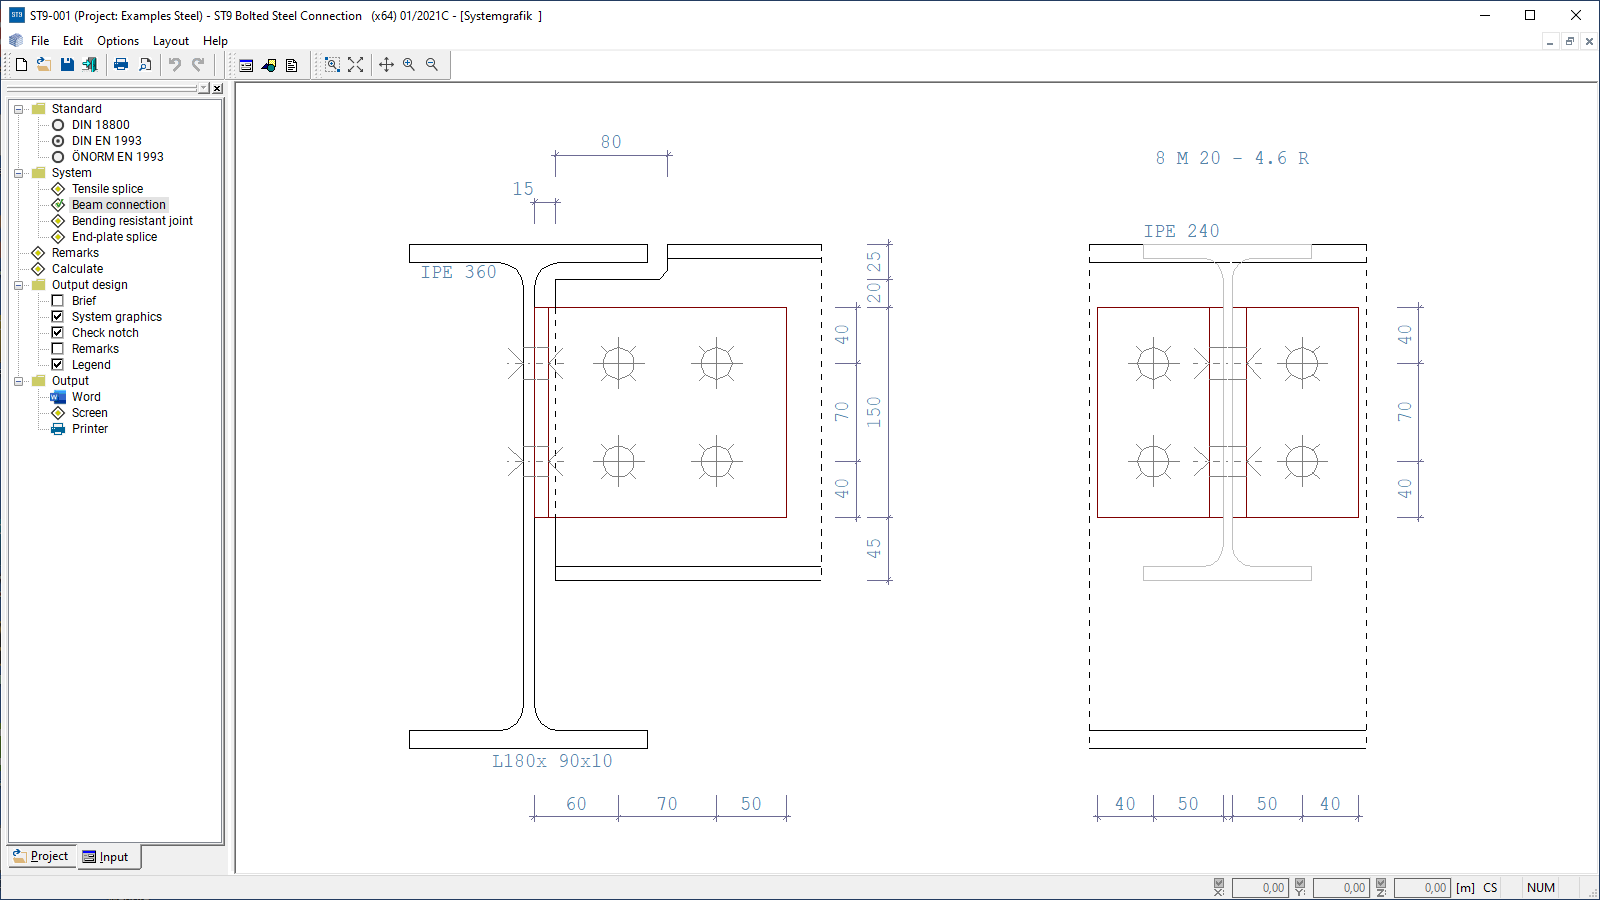
Task: Restore the inner document window
Action: point(1570,41)
